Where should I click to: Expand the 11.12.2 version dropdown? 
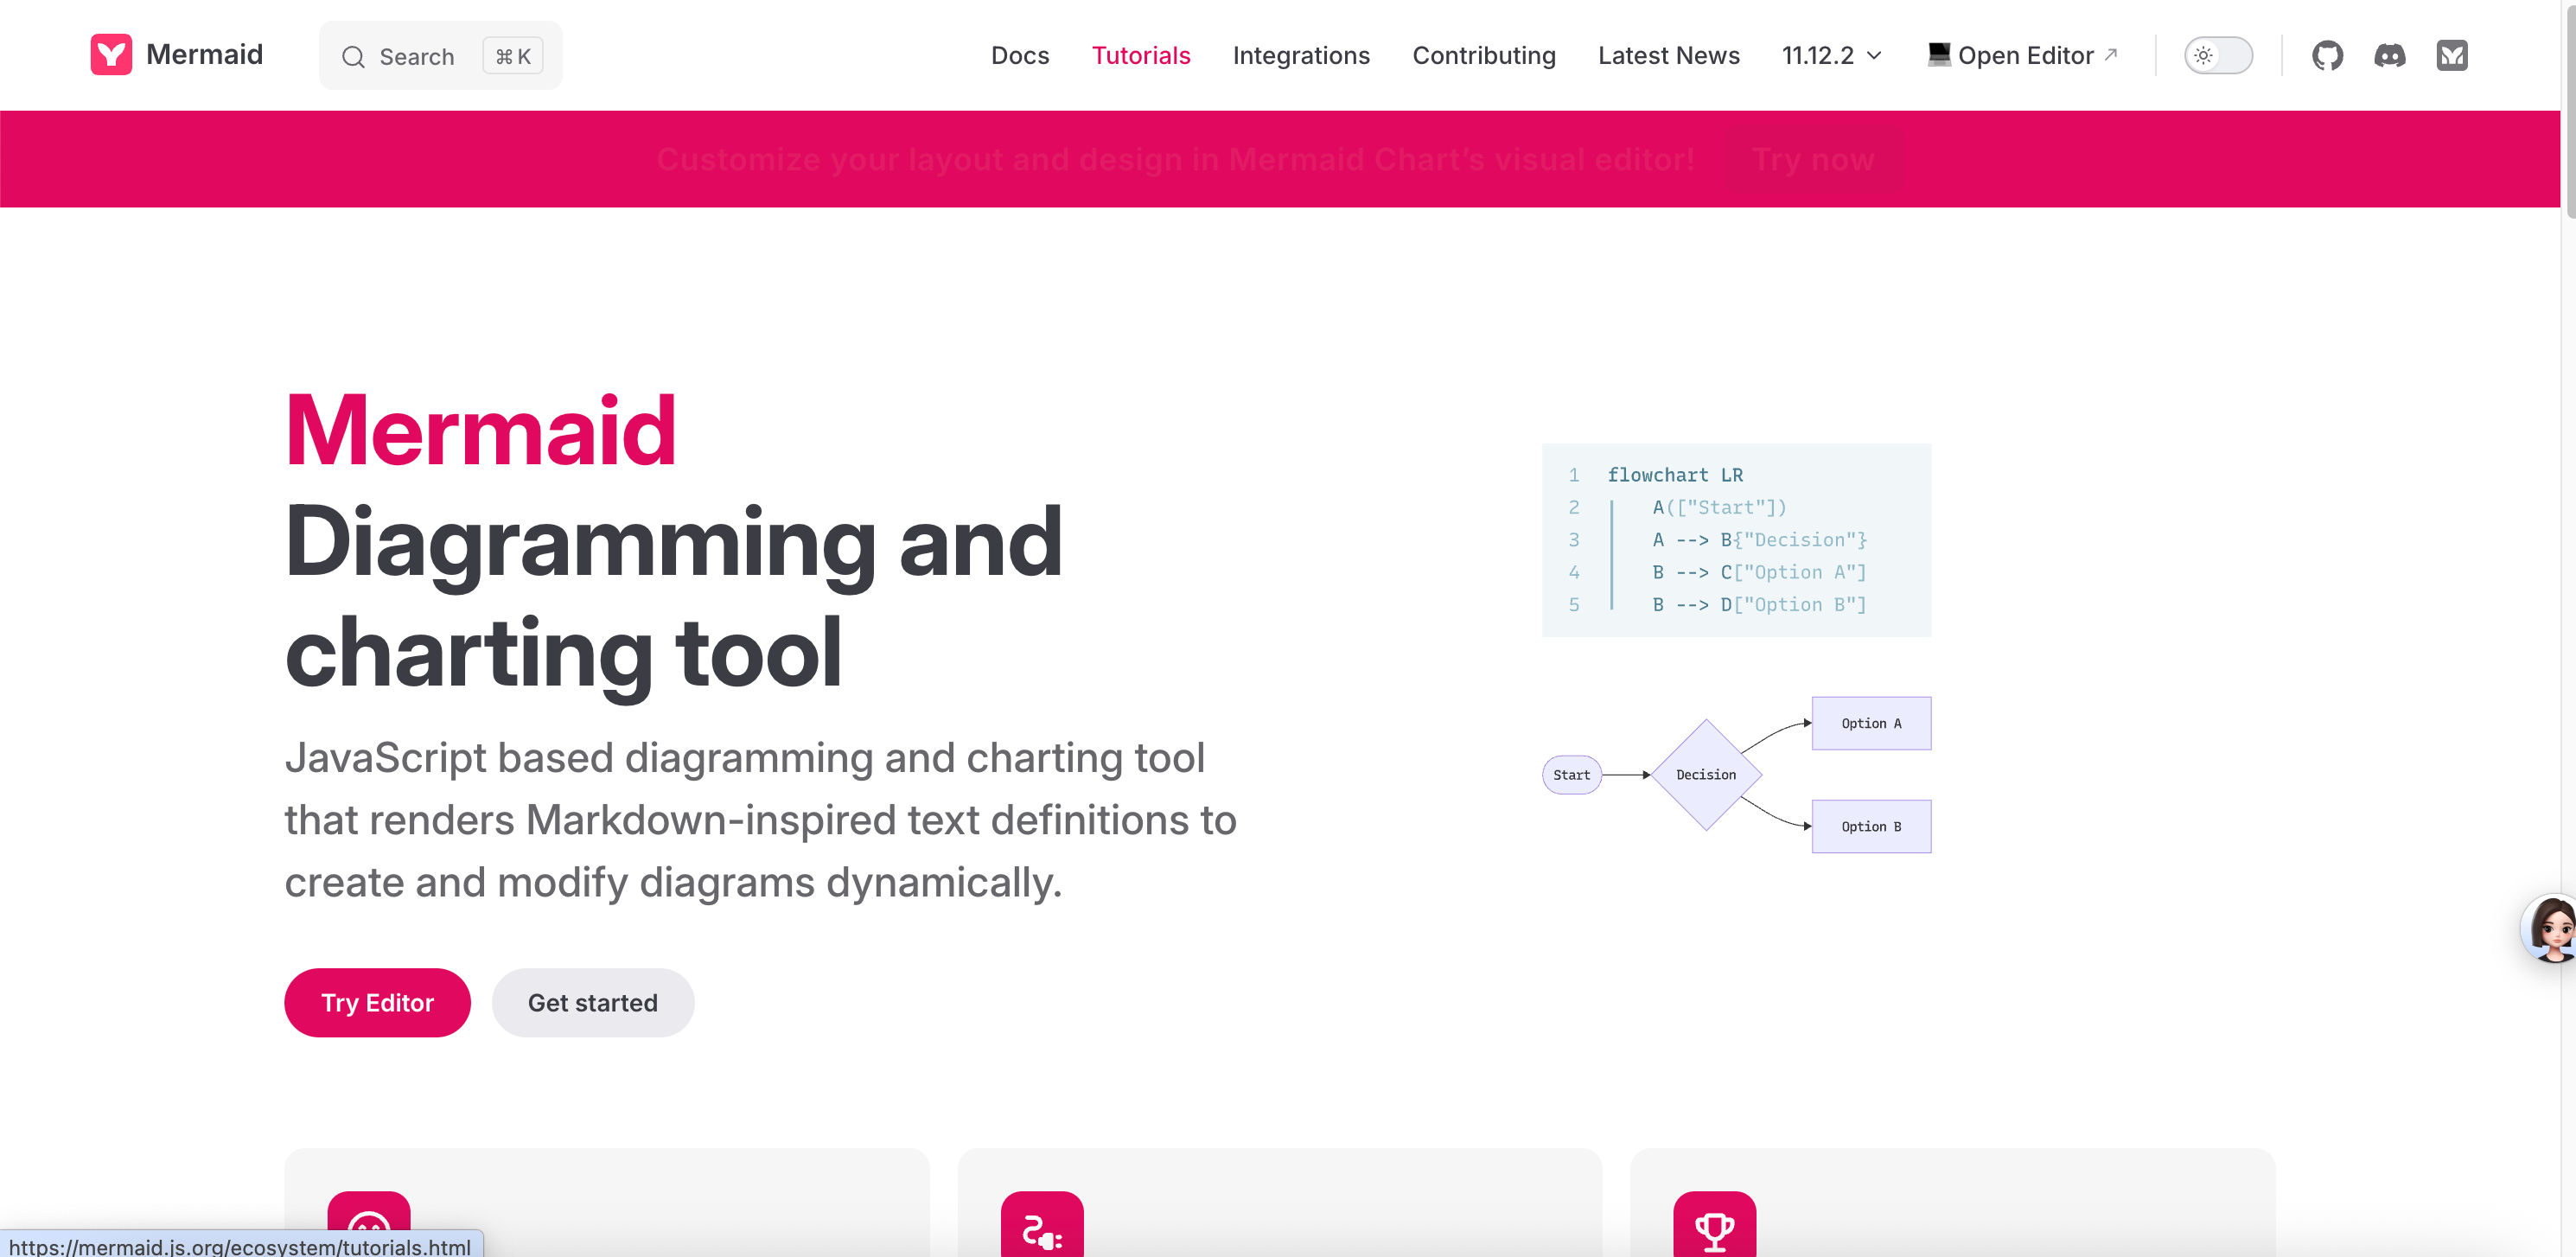1831,55
